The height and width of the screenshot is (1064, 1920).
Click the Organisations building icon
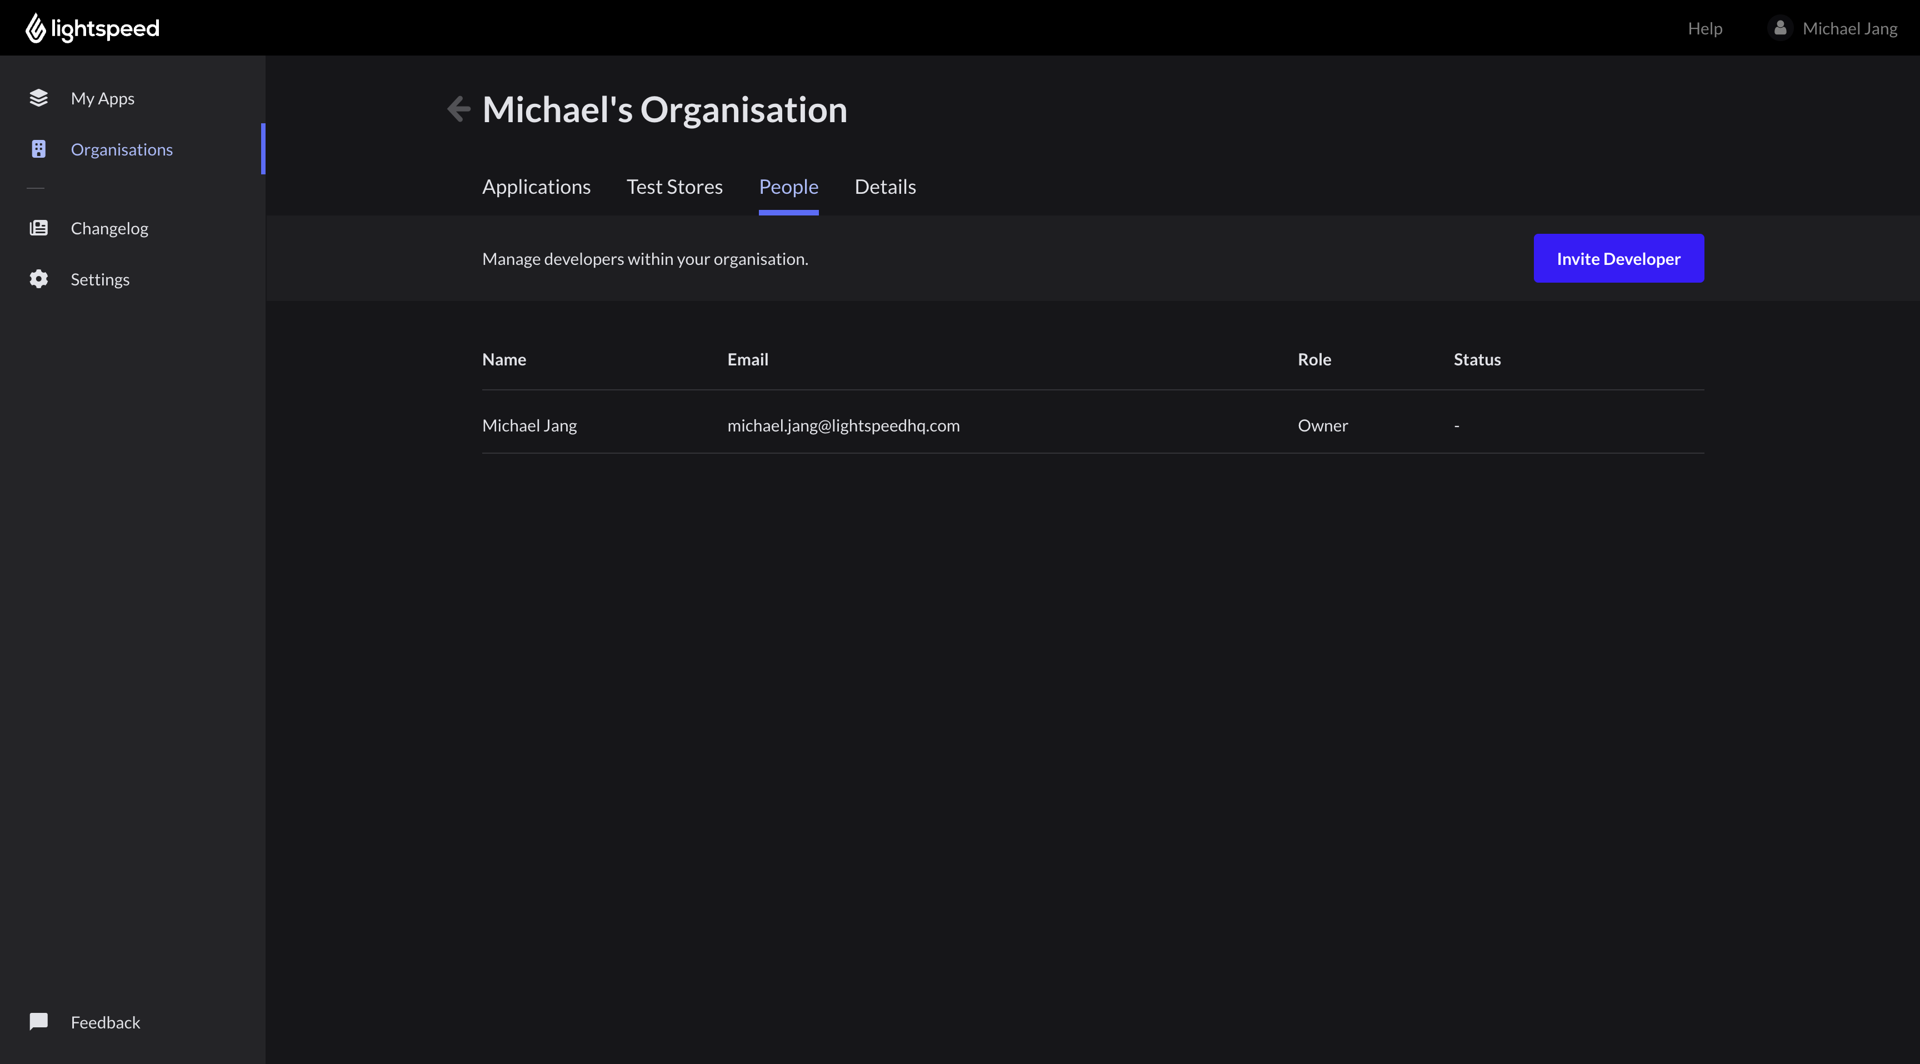pyautogui.click(x=38, y=149)
